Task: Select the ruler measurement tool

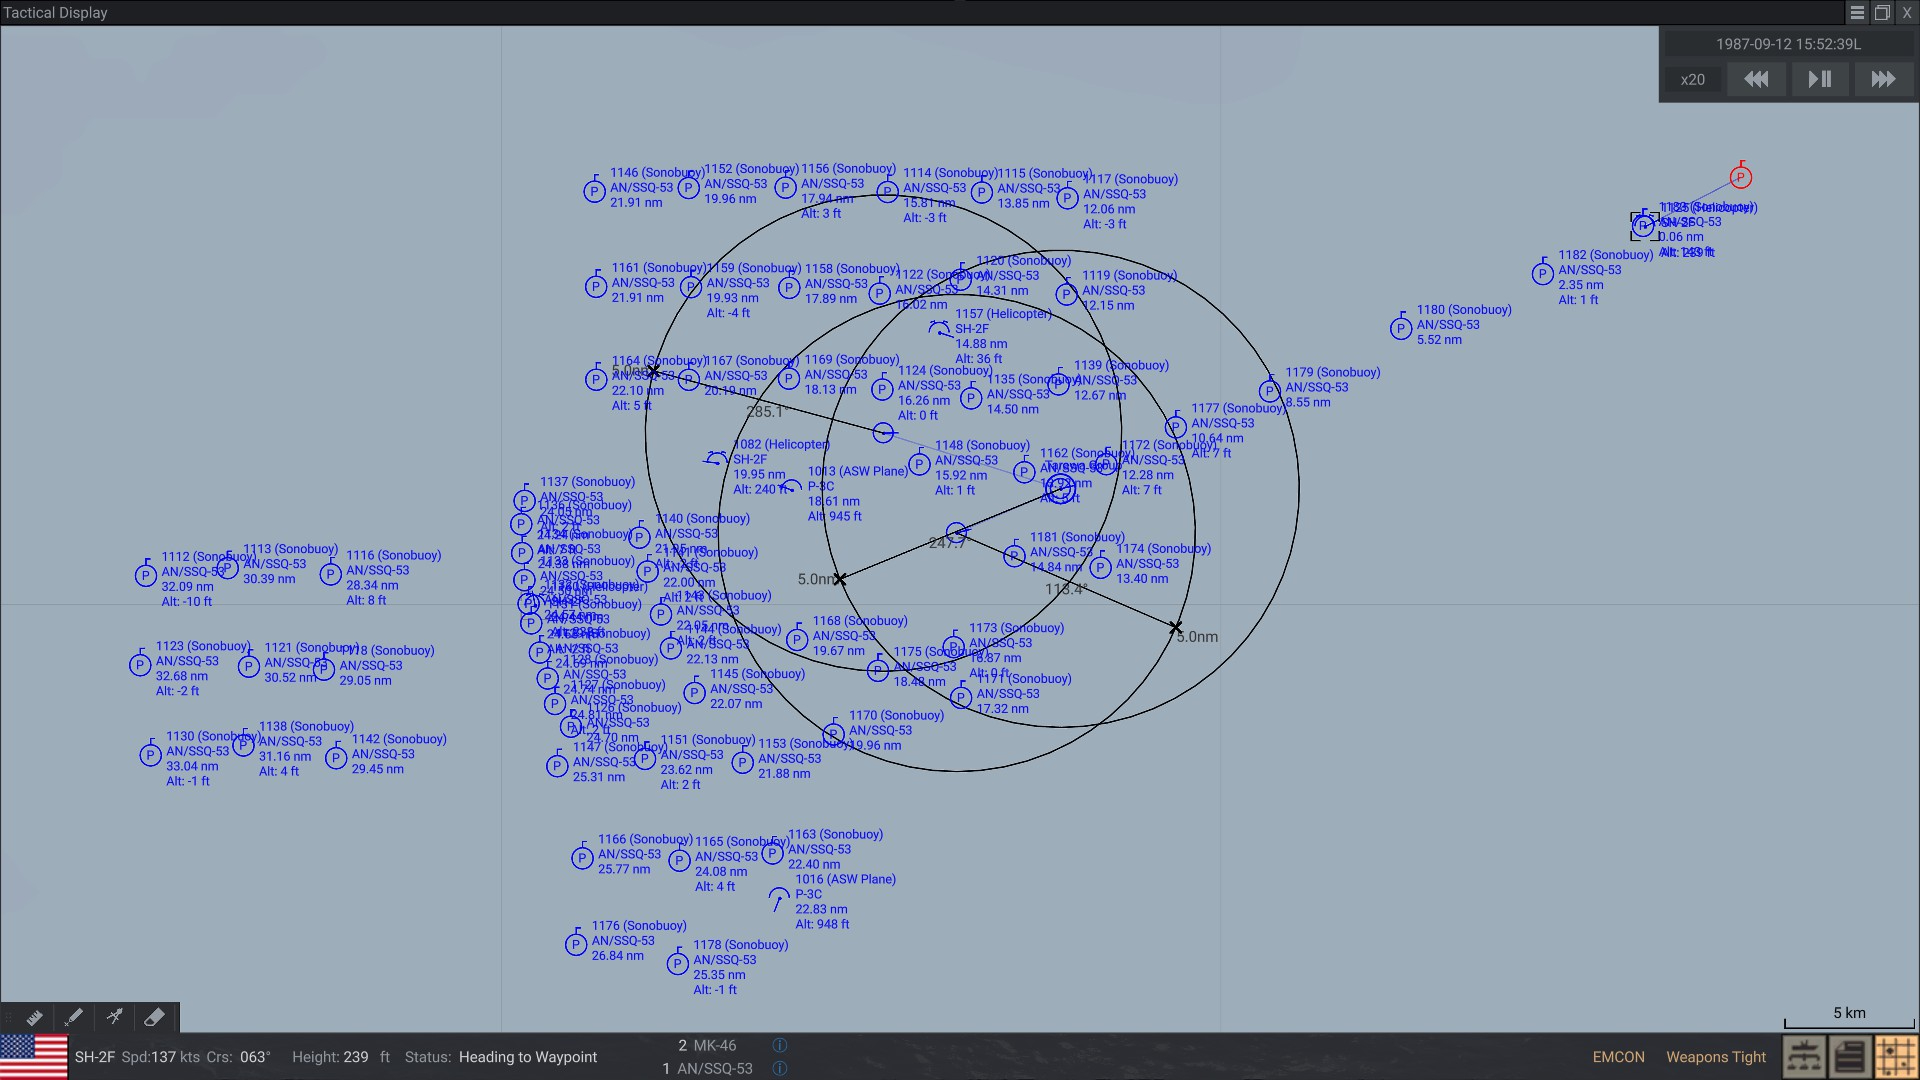Action: (x=34, y=1017)
